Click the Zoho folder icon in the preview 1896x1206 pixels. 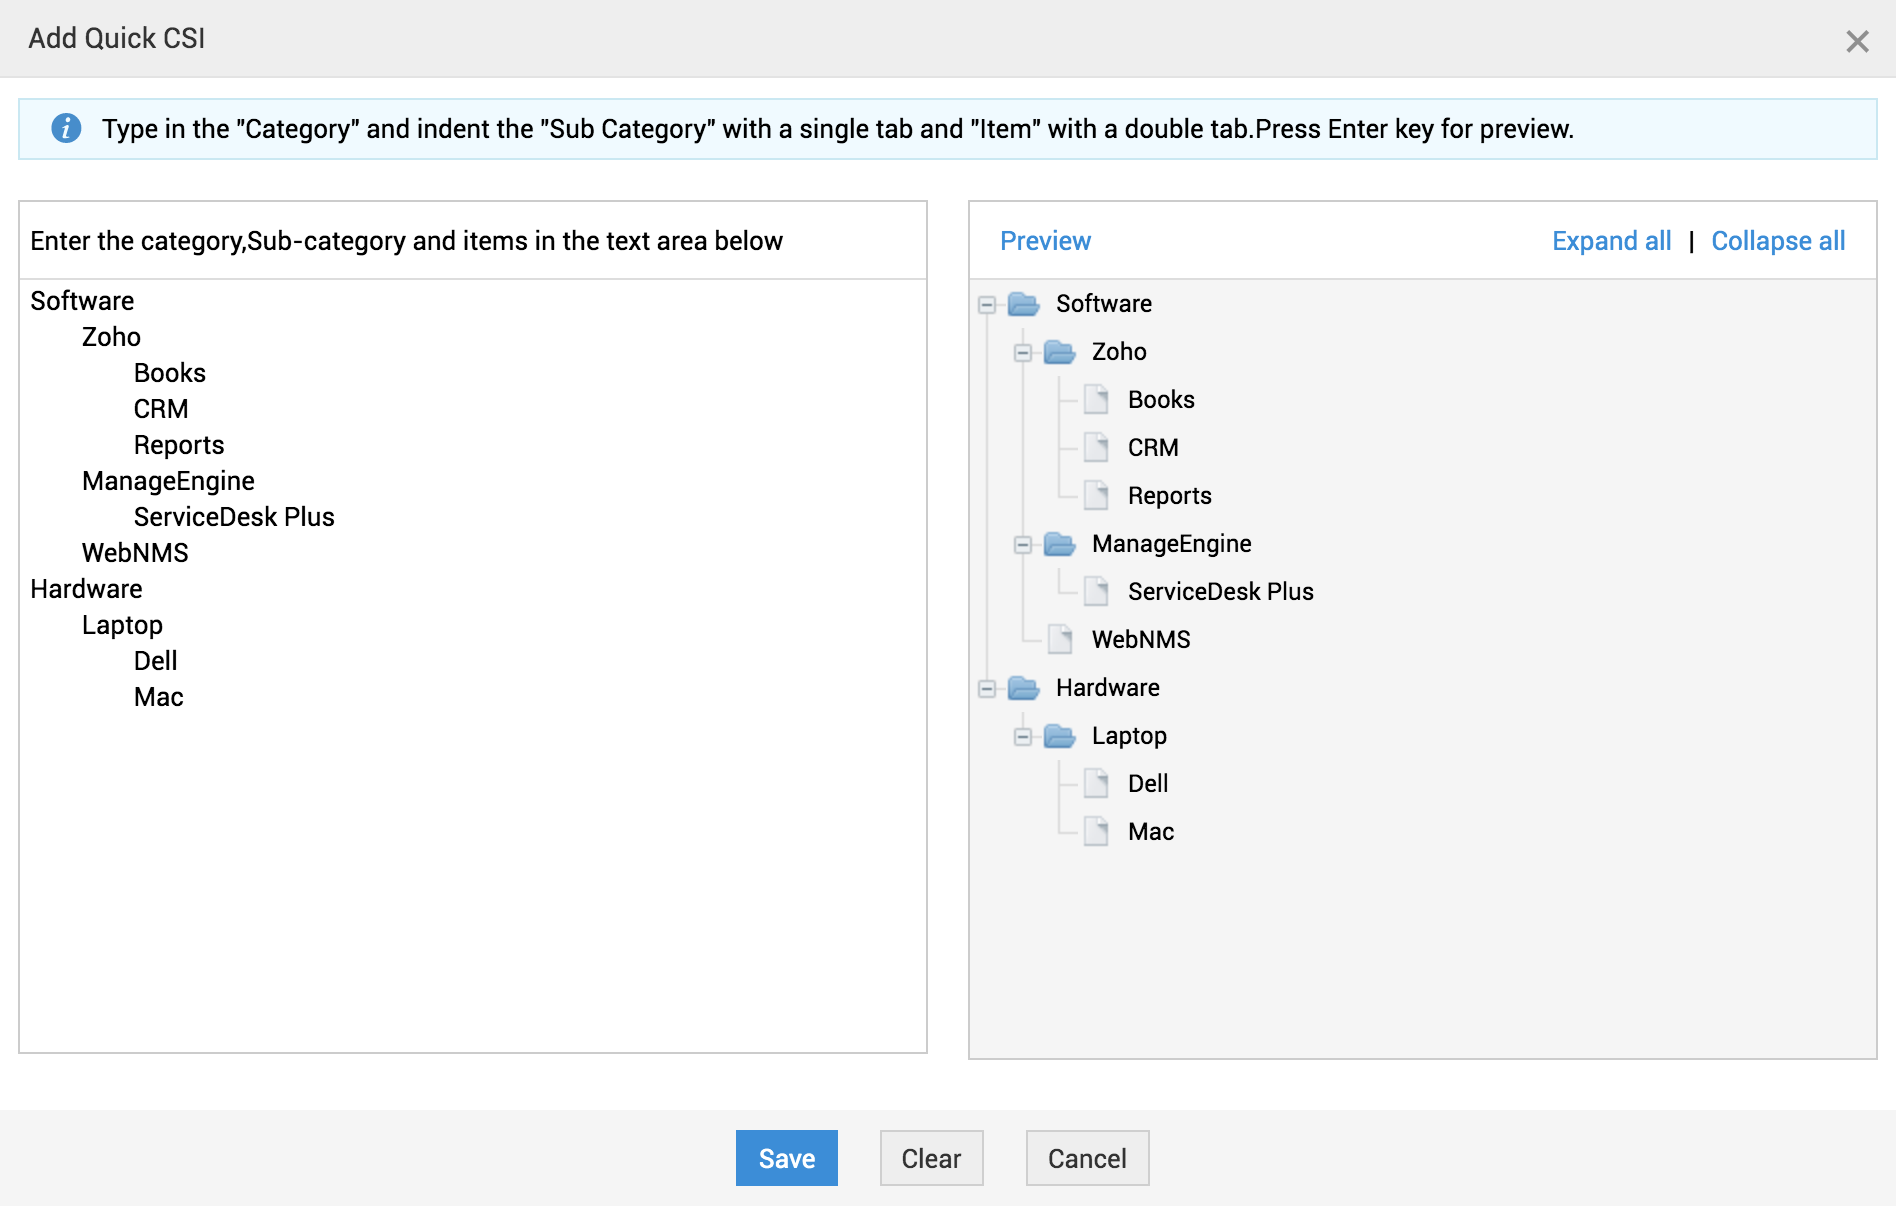[1060, 352]
